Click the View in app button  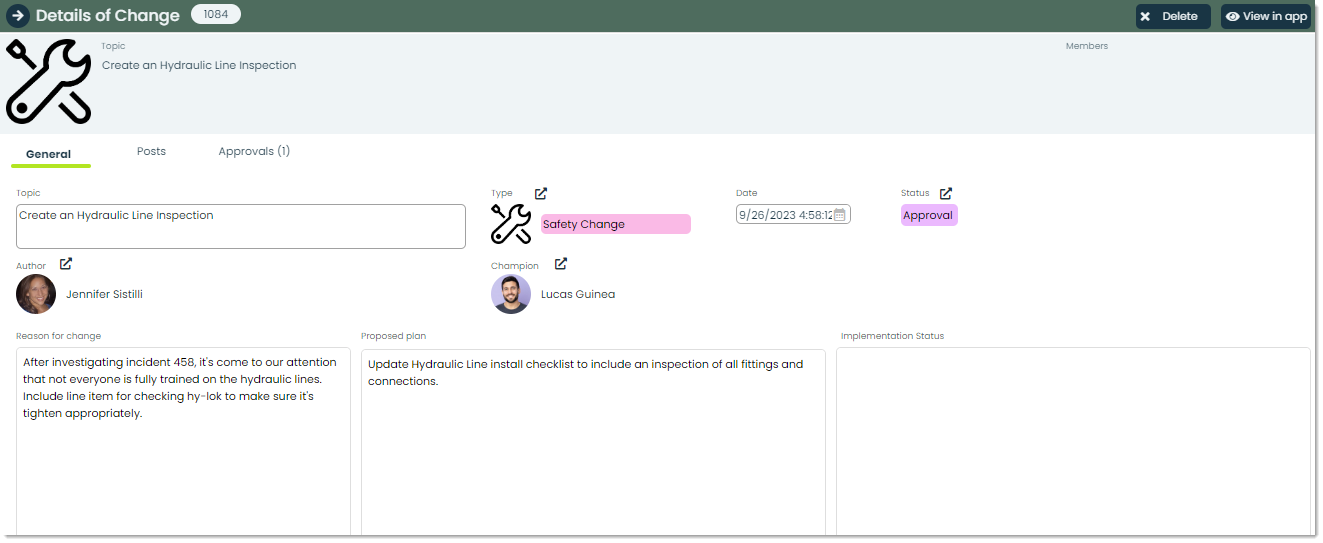tap(1266, 16)
